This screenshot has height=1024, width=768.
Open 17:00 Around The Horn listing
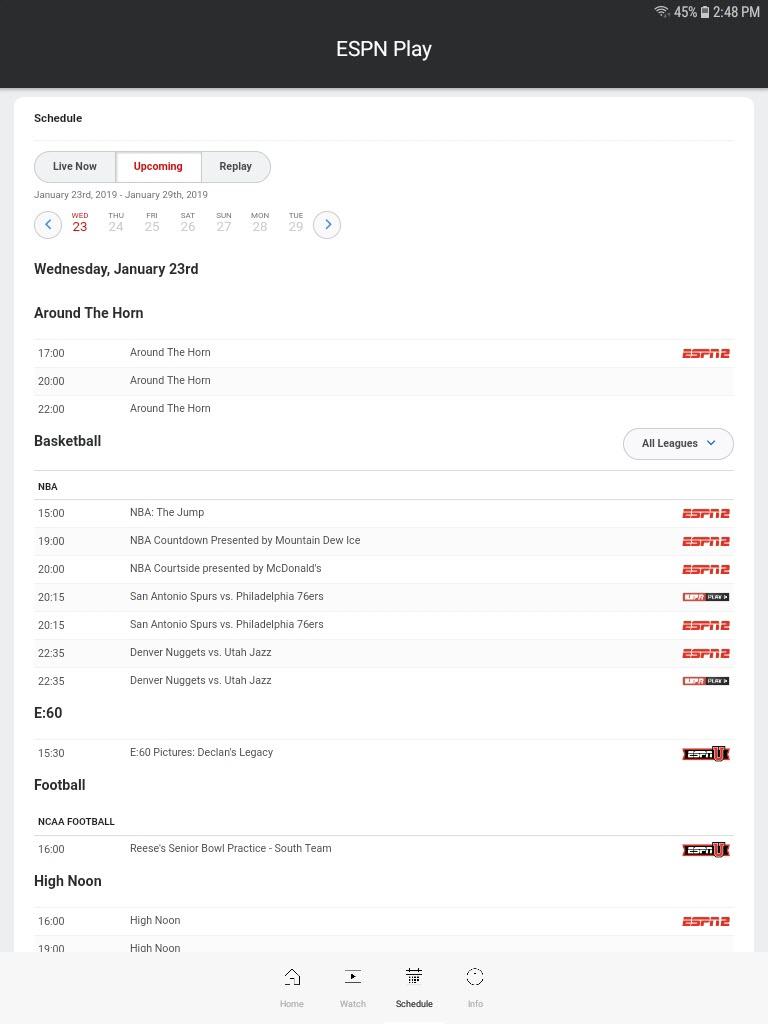pyautogui.click(x=384, y=353)
